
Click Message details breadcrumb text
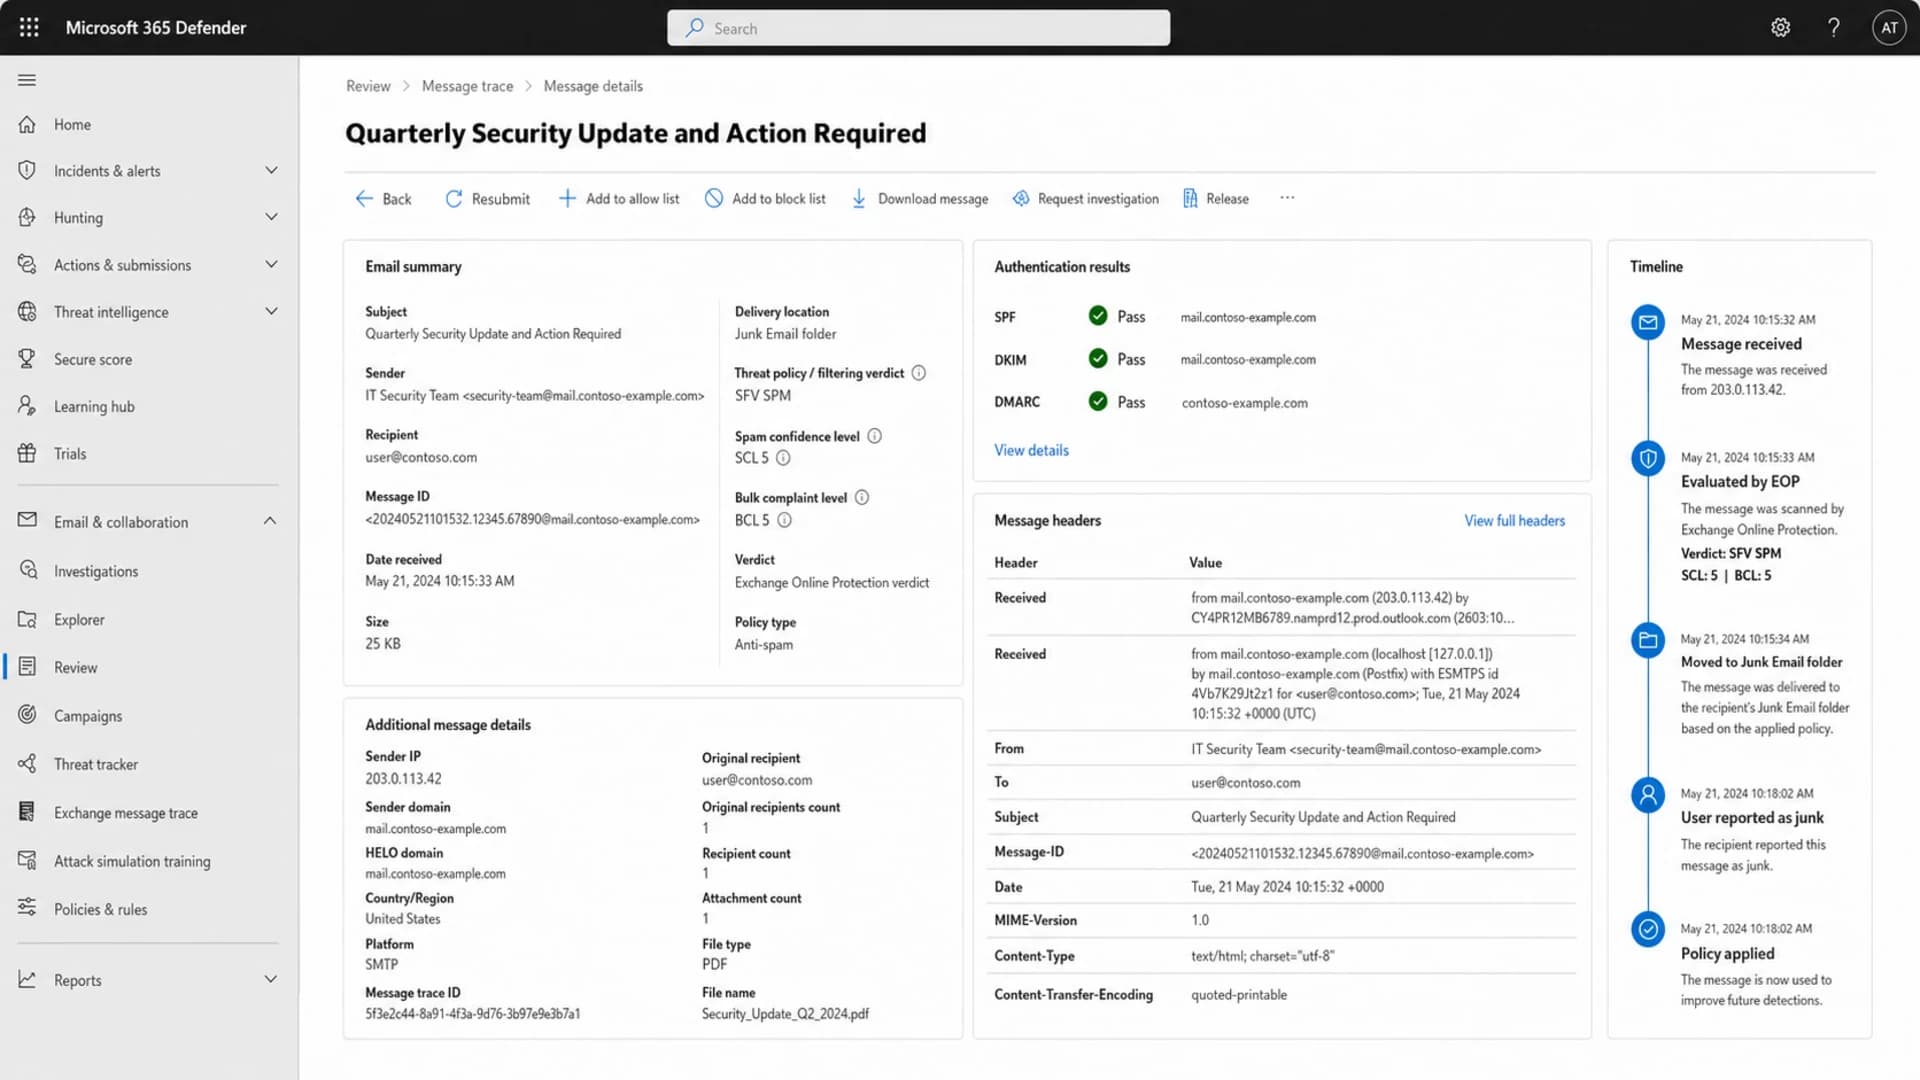pos(593,86)
